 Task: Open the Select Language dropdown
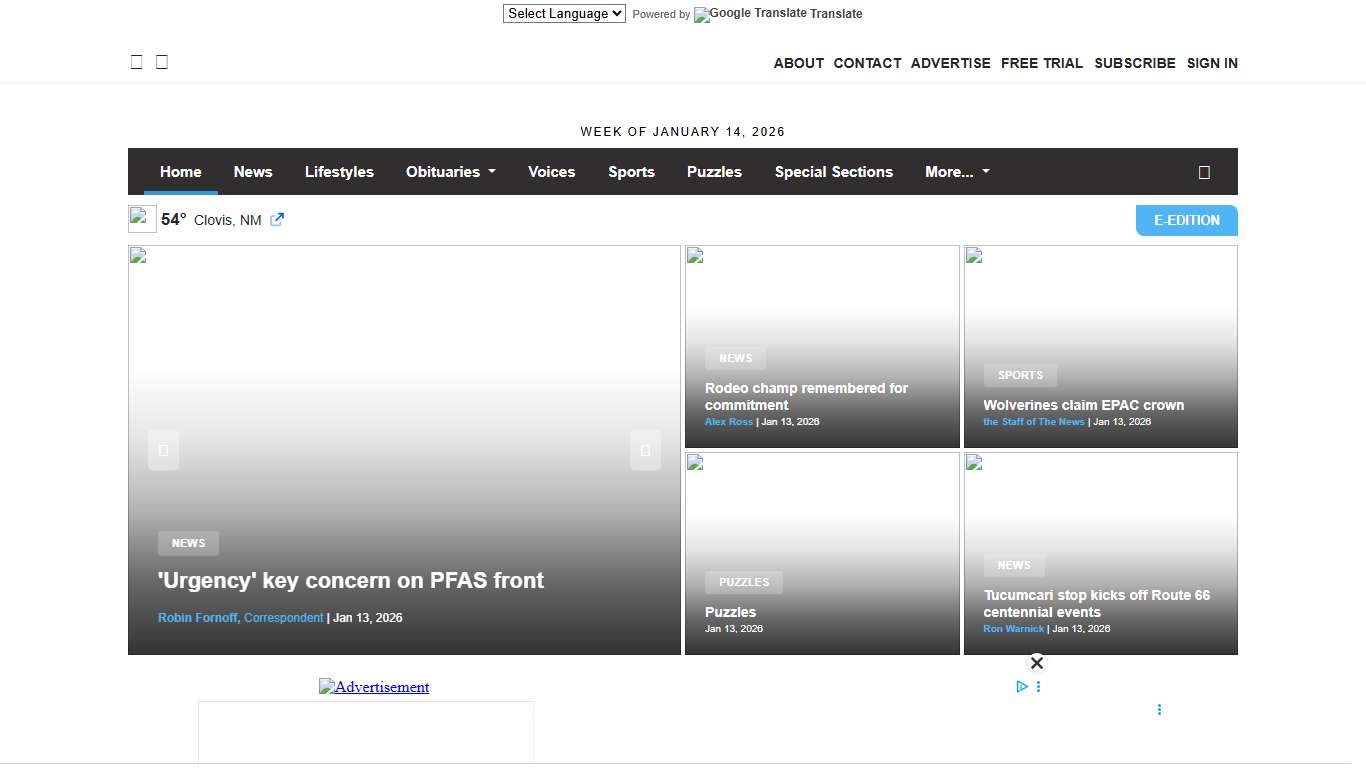point(564,14)
